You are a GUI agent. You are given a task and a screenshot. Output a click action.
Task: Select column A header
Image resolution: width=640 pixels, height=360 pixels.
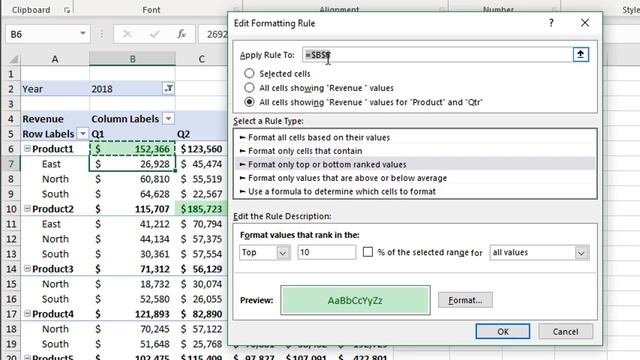(55, 59)
